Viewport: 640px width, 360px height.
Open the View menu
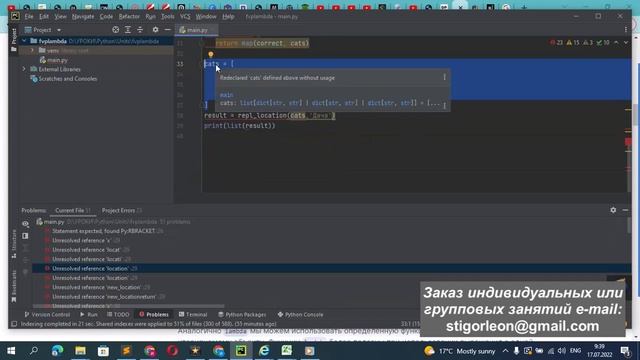coord(60,17)
